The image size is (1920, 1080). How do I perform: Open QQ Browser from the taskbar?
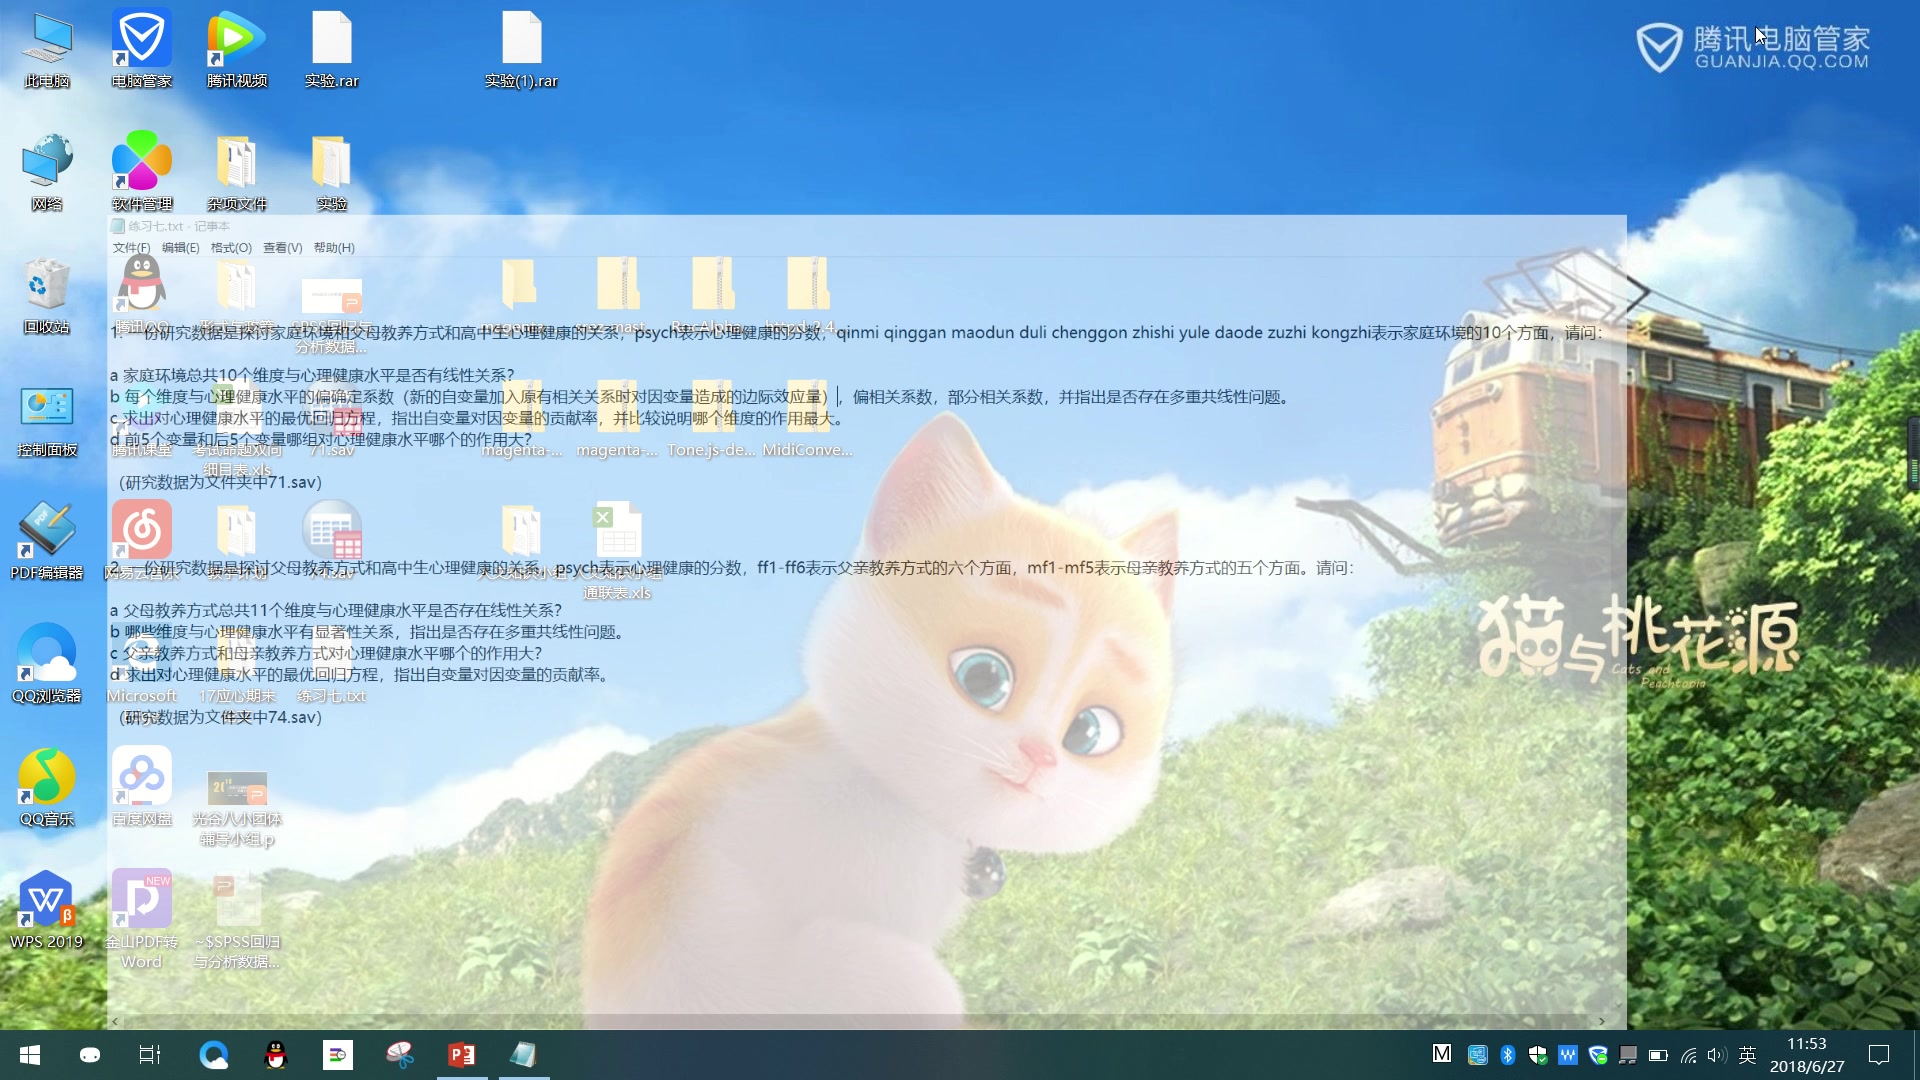214,1055
